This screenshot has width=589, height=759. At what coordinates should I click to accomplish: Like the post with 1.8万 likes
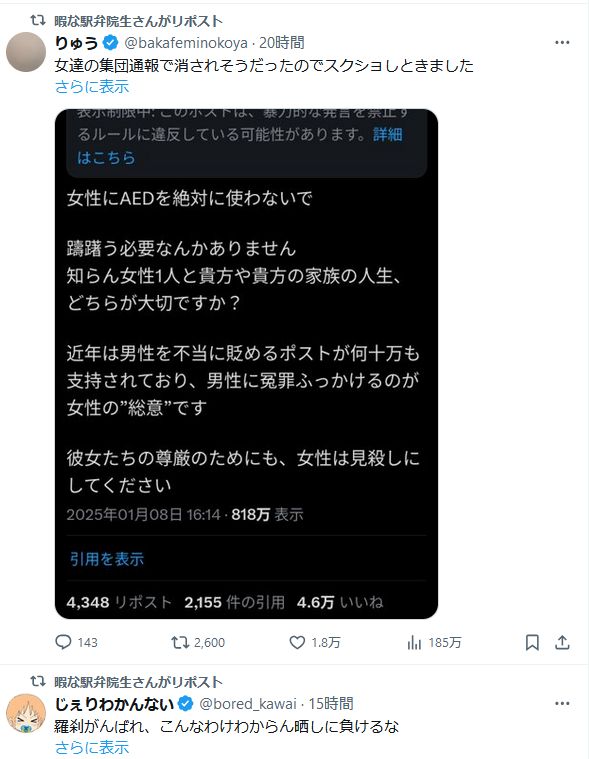[x=297, y=642]
